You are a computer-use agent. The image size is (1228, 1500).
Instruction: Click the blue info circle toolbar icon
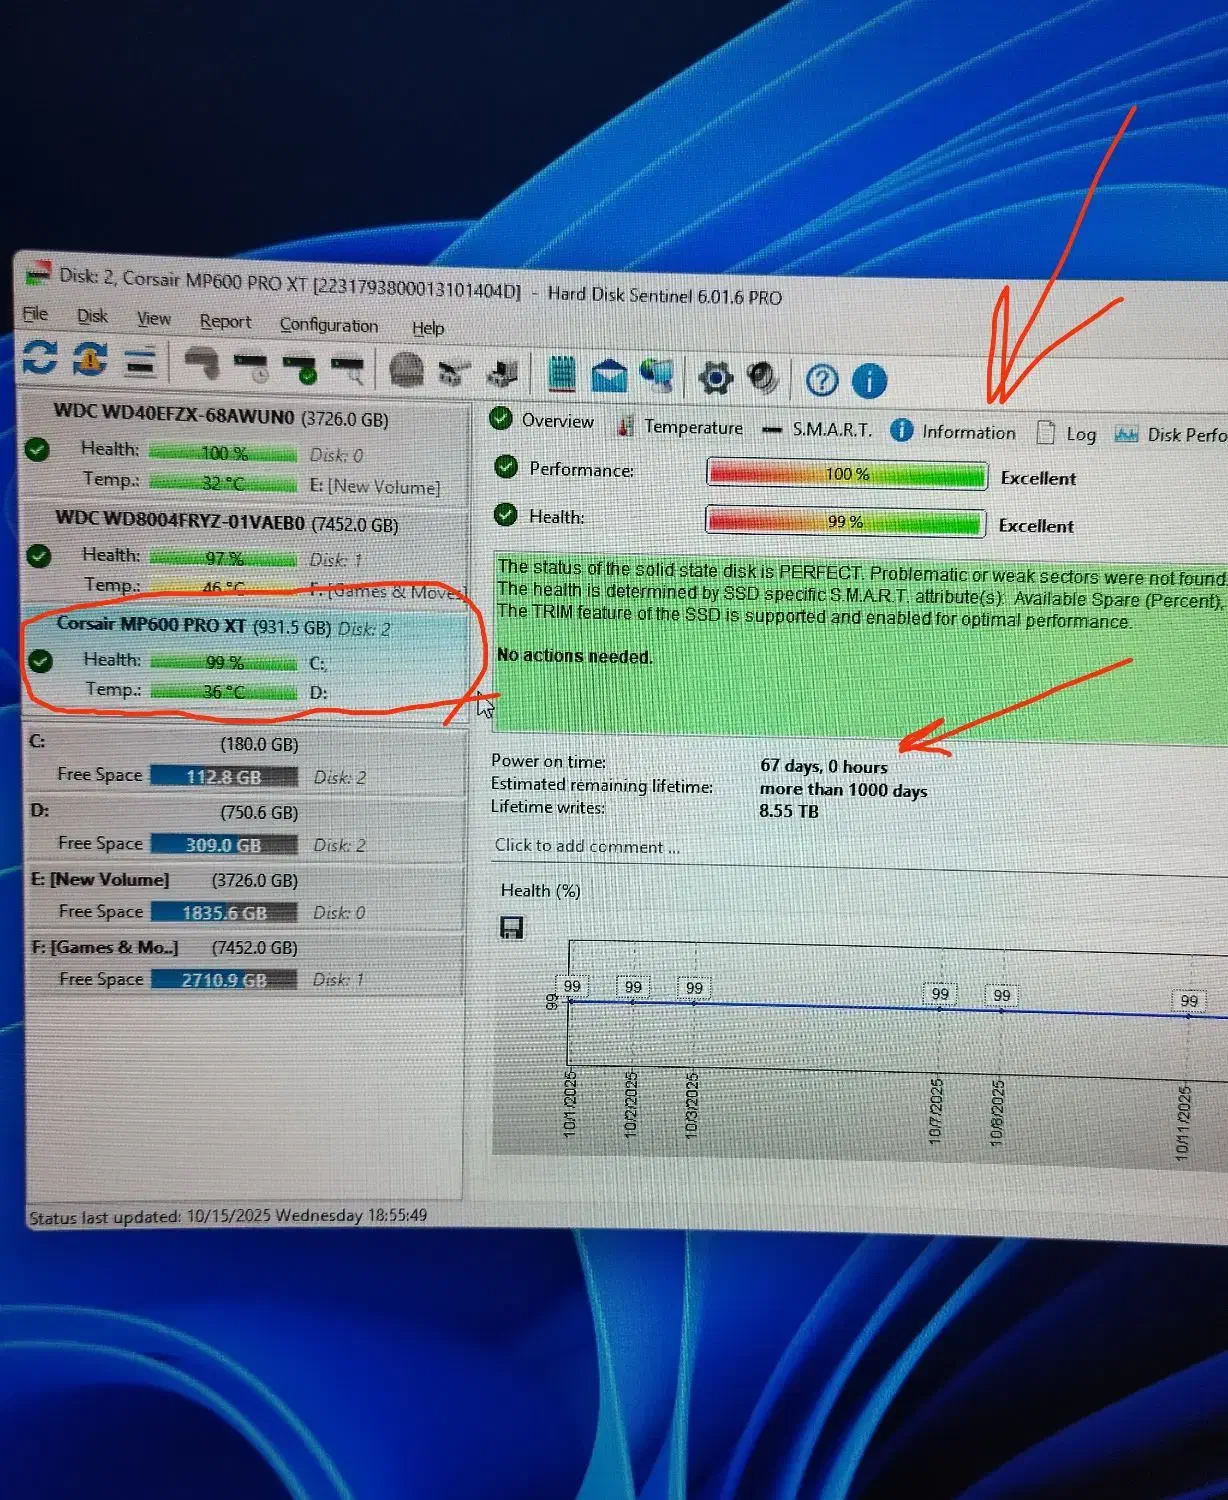869,381
